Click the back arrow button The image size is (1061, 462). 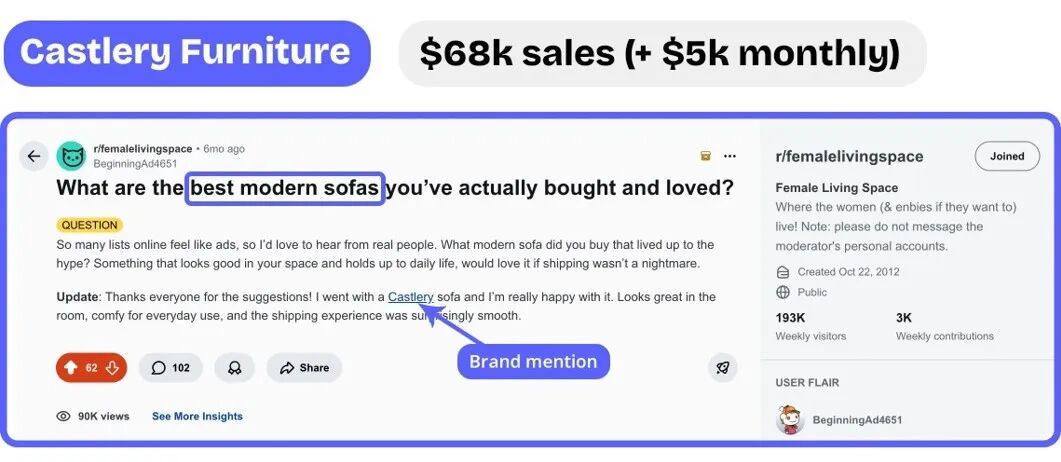34,156
